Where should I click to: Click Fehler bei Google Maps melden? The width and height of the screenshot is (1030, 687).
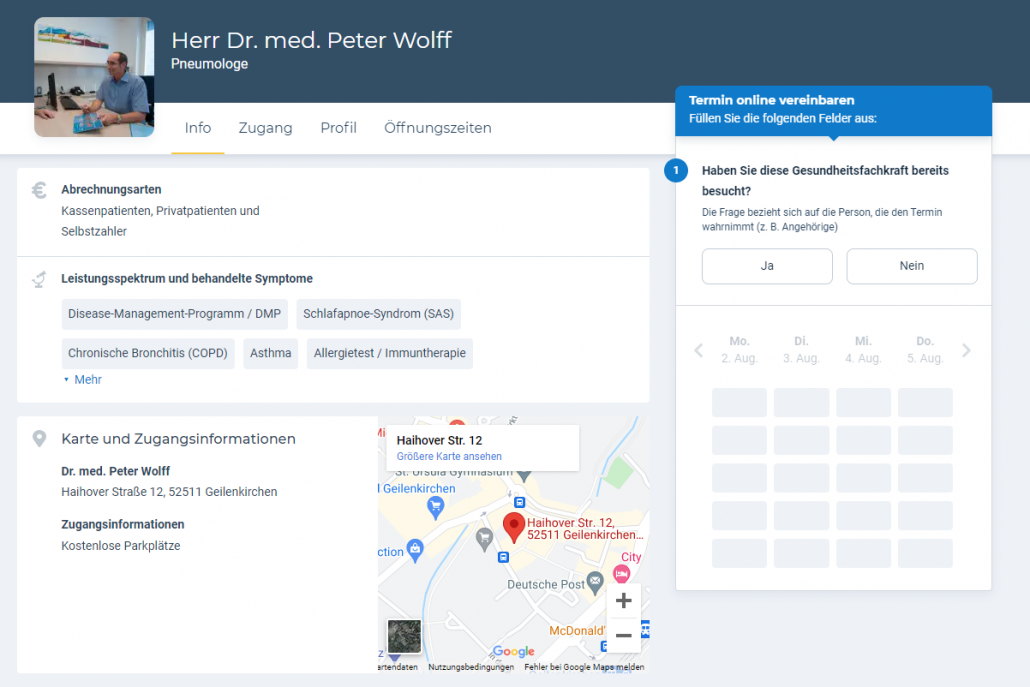pos(584,667)
